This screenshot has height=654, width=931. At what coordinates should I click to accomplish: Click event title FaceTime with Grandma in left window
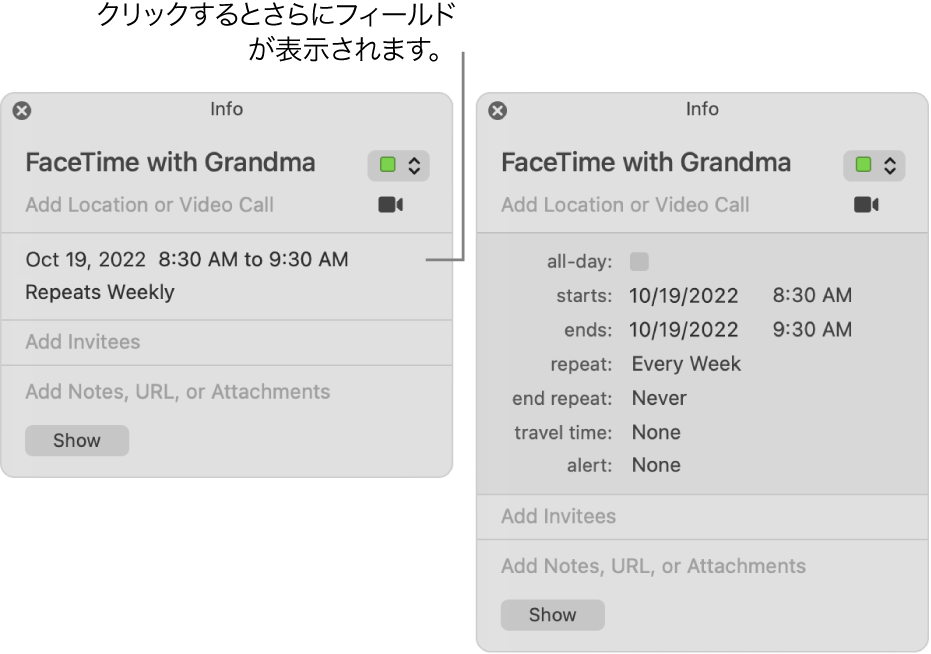coord(170,163)
